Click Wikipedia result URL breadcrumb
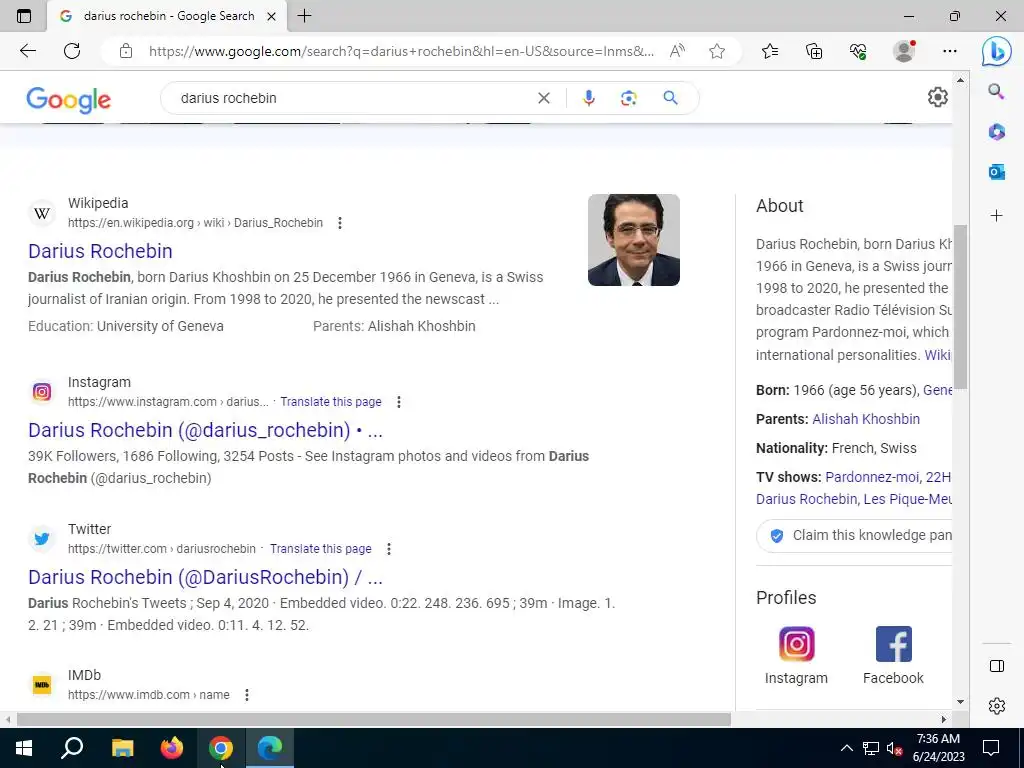 (195, 223)
